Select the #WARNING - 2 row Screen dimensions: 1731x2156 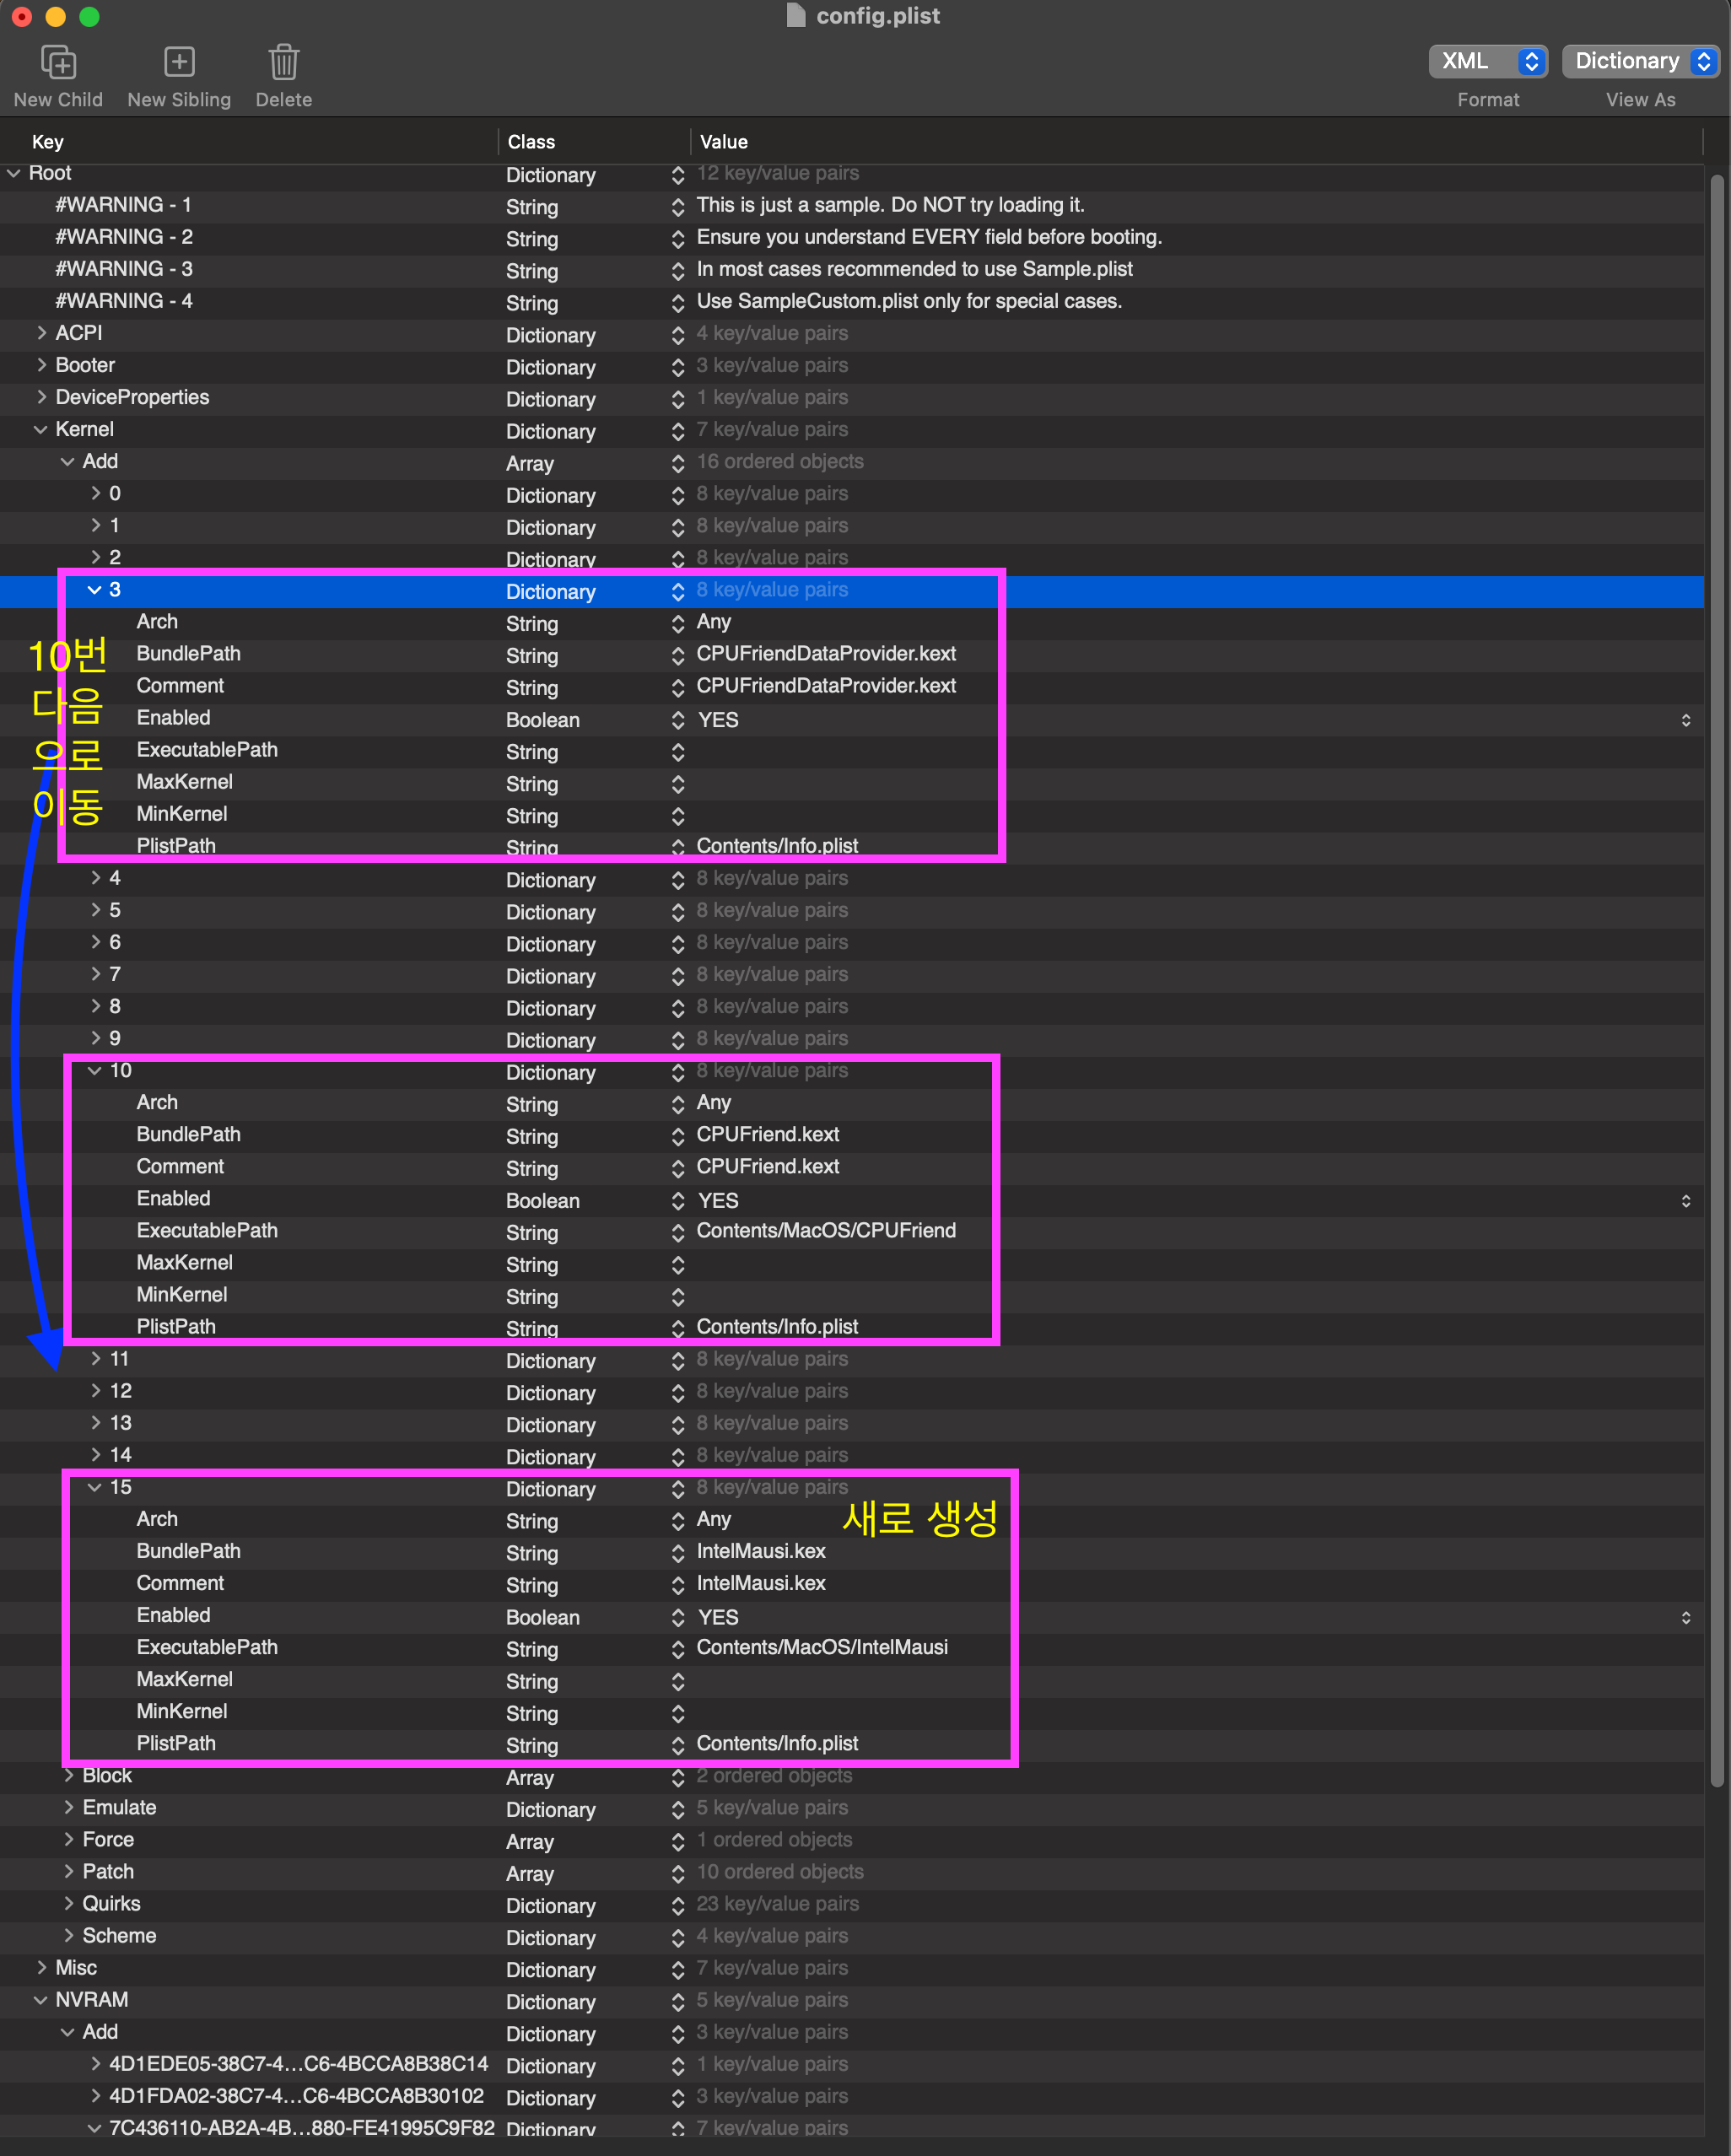click(x=852, y=237)
